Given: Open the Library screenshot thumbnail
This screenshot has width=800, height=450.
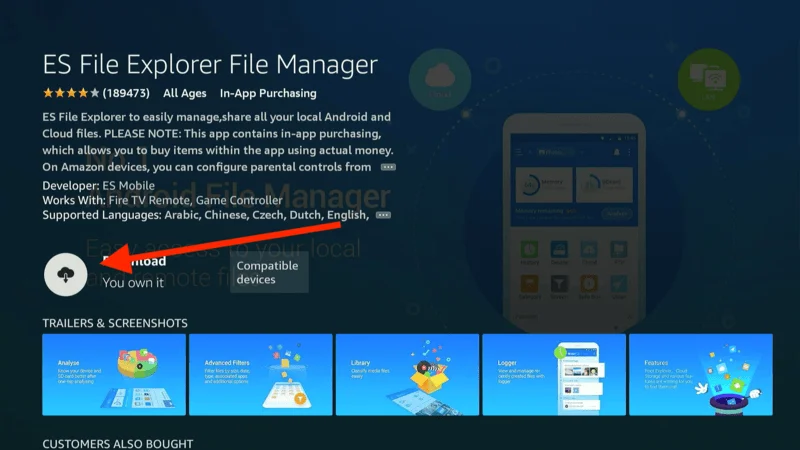Looking at the screenshot, I should point(407,374).
